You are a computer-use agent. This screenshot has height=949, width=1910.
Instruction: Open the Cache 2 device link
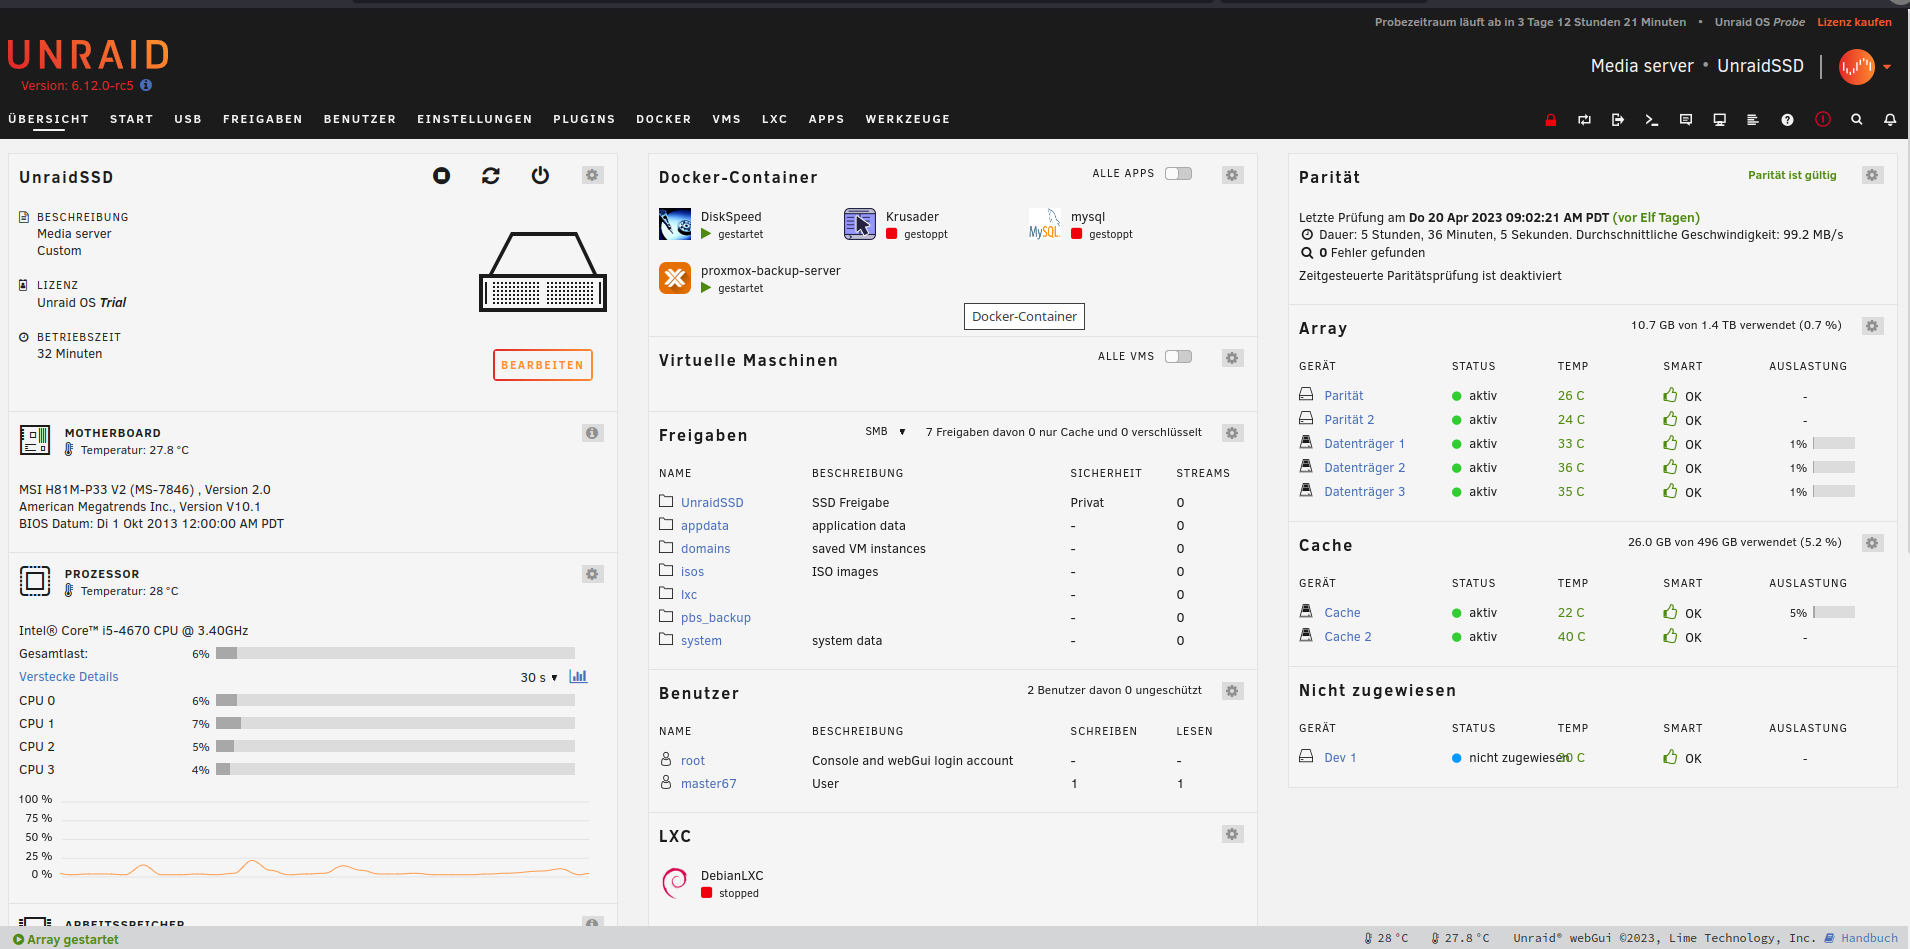pos(1348,637)
